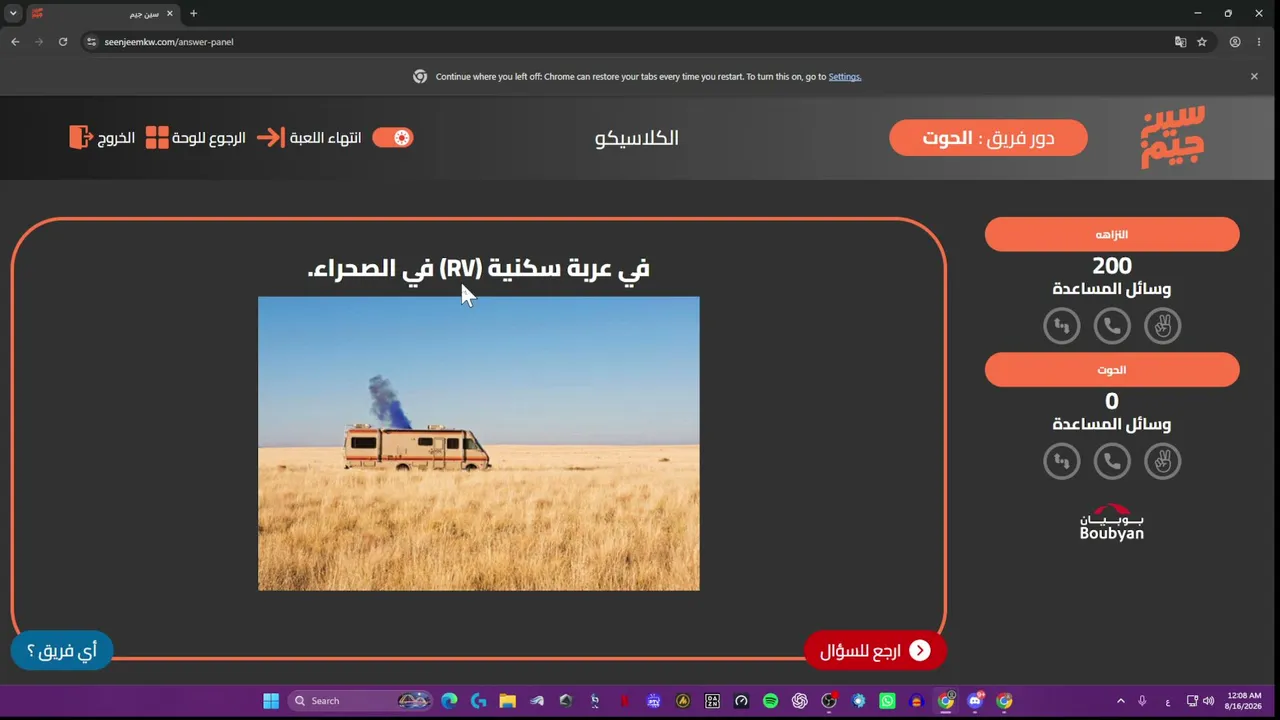Click انتهاء اللعبة to end the game

pyautogui.click(x=310, y=138)
